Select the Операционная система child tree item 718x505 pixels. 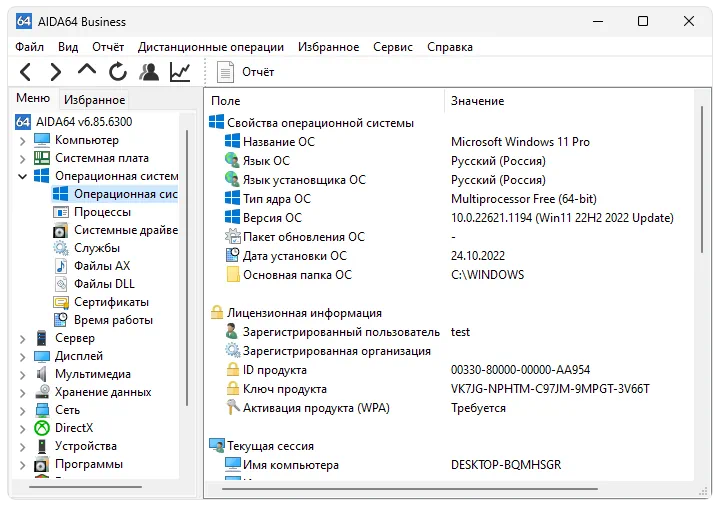point(115,194)
